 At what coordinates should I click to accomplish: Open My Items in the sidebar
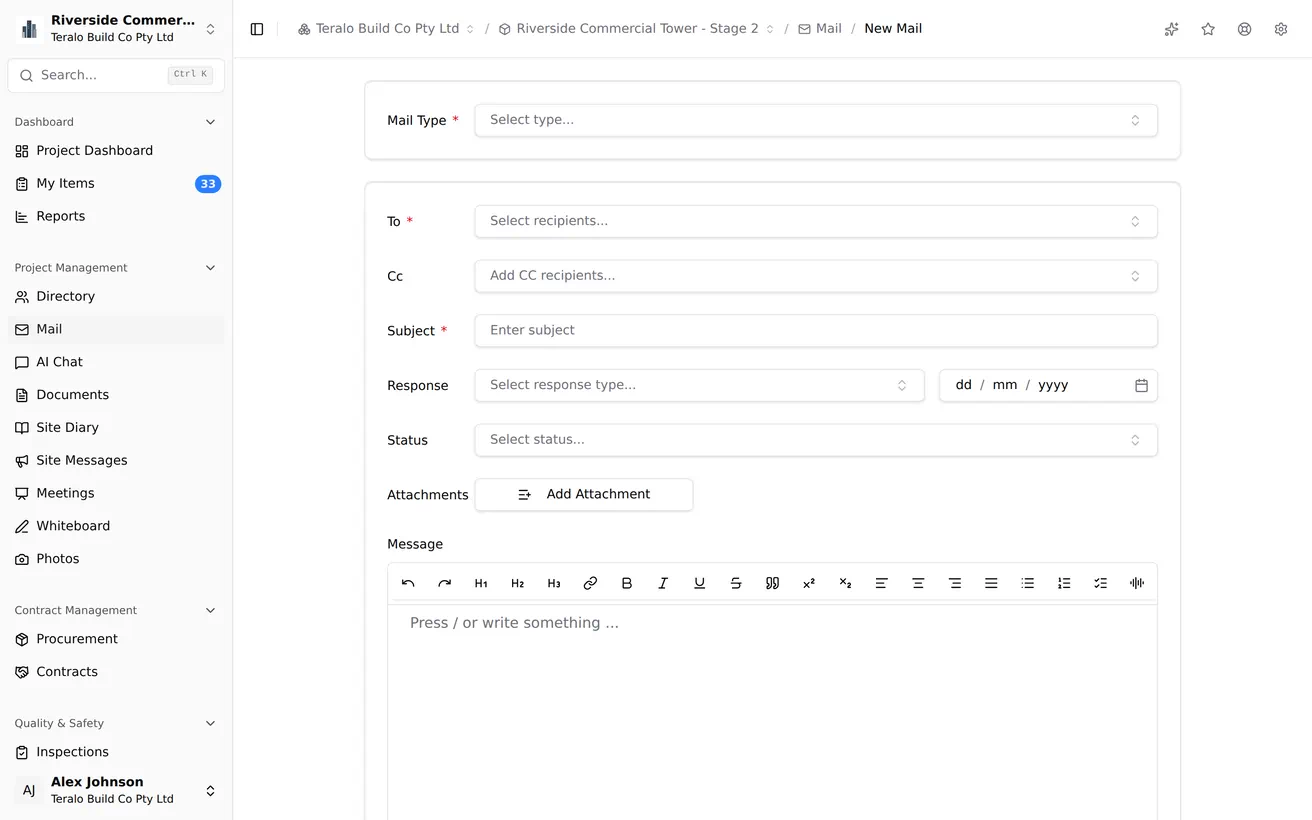click(116, 184)
